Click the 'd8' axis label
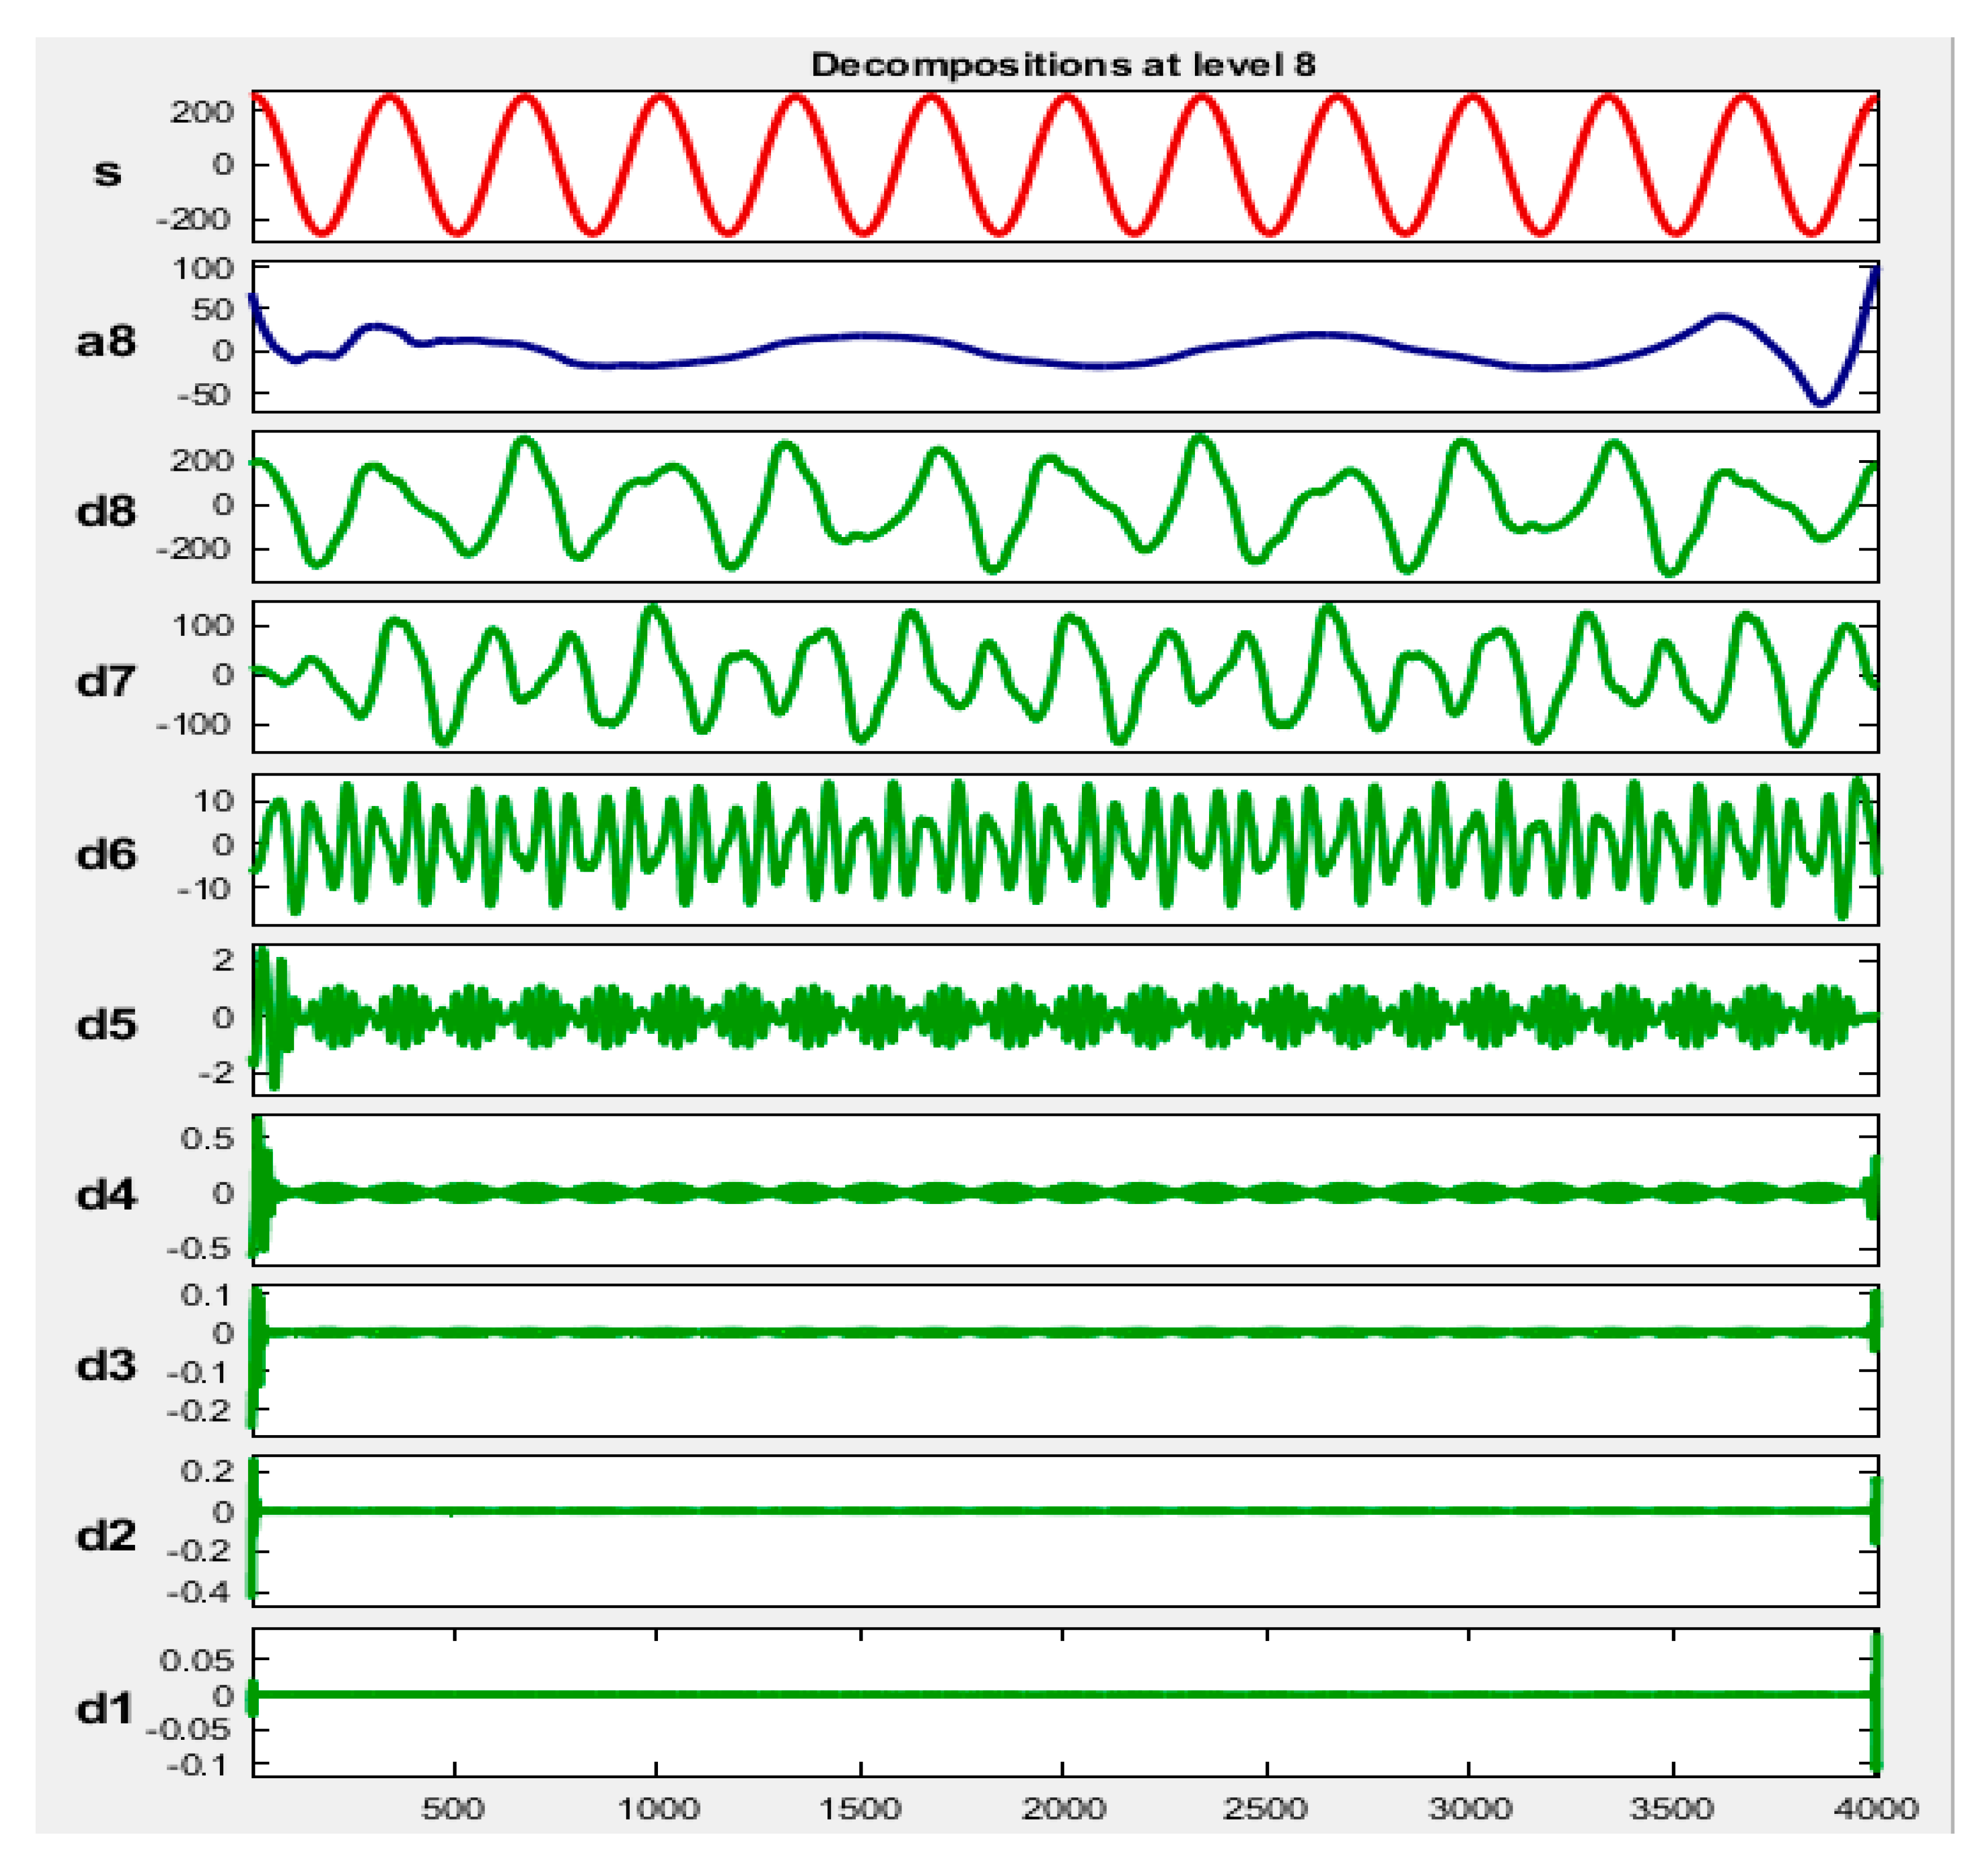 (106, 511)
